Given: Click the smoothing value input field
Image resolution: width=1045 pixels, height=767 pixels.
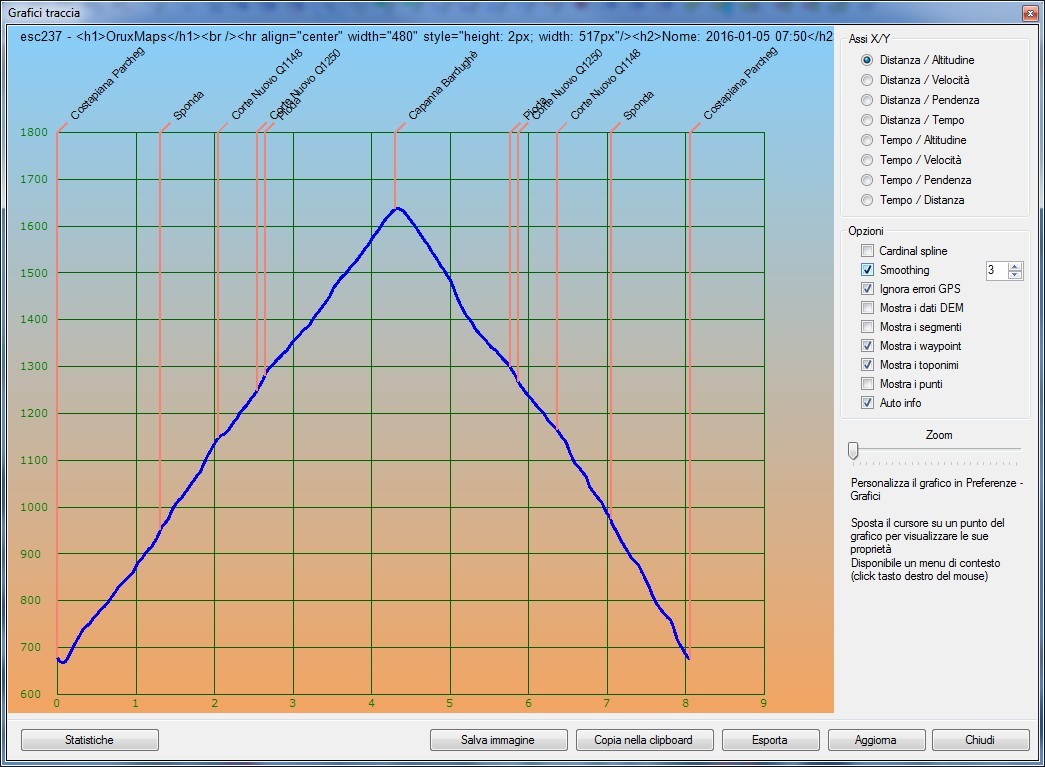Looking at the screenshot, I should click(995, 270).
